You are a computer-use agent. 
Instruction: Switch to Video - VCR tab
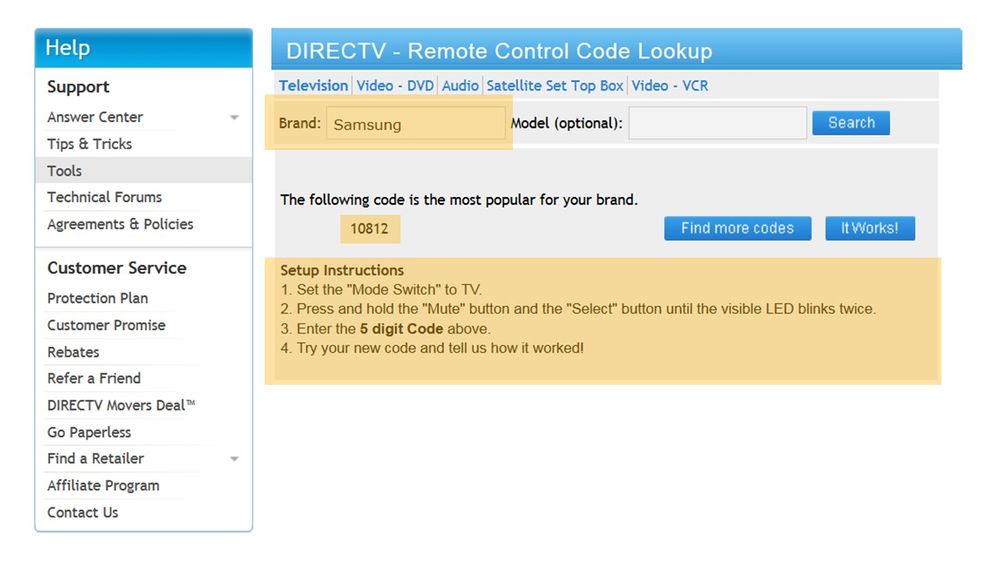[670, 86]
